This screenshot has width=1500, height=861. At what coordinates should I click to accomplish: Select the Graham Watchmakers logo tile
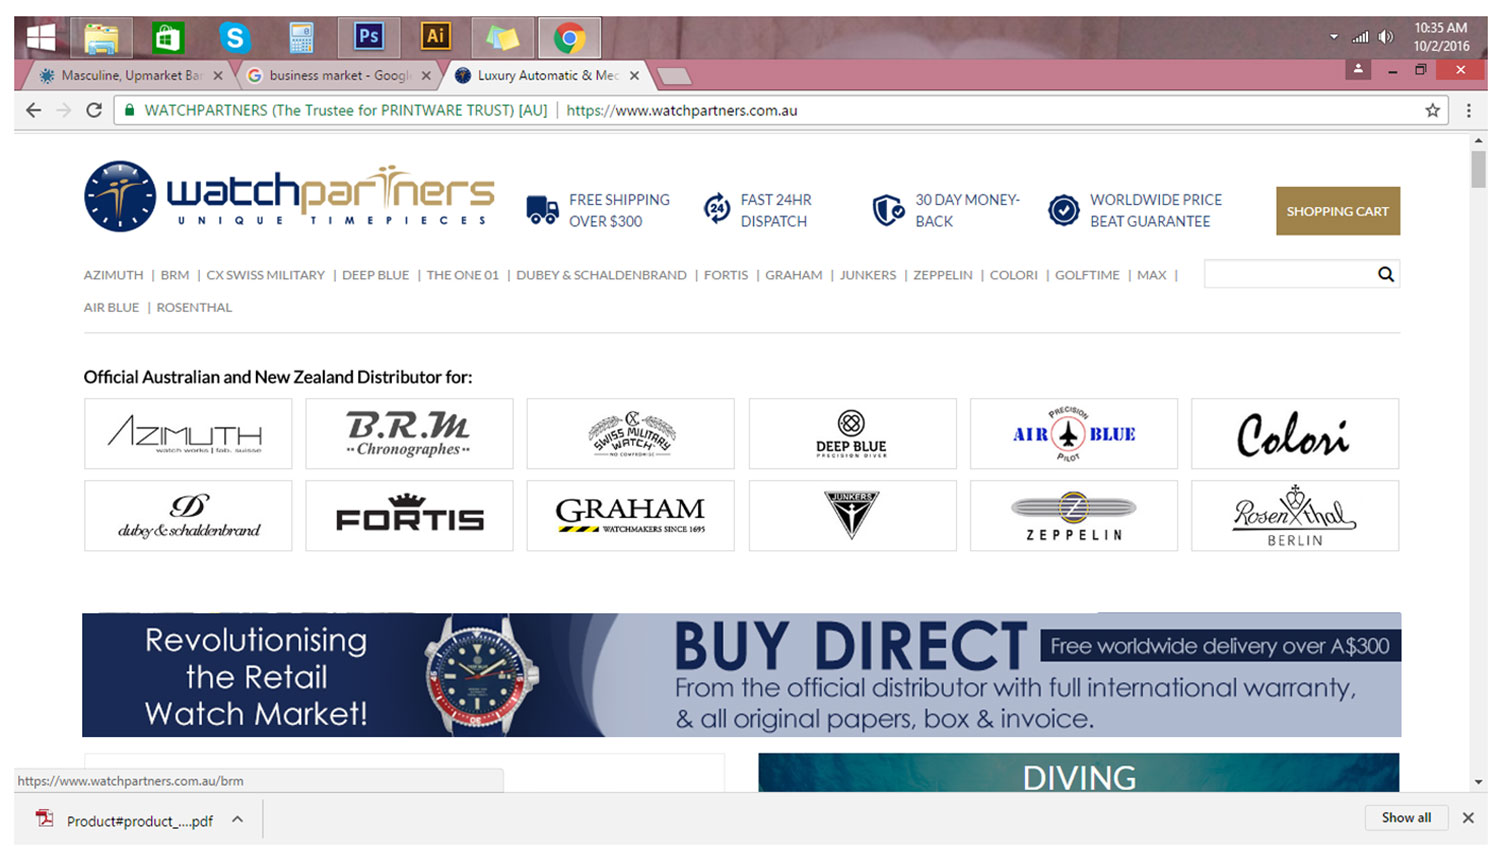(x=630, y=516)
